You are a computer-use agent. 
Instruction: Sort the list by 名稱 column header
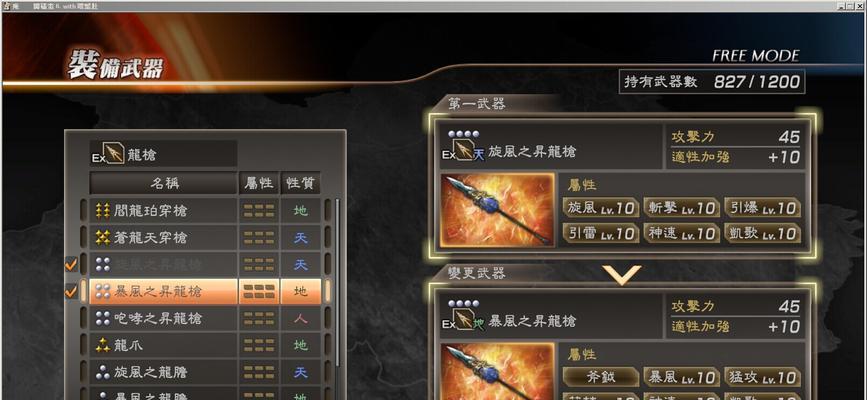(x=164, y=183)
